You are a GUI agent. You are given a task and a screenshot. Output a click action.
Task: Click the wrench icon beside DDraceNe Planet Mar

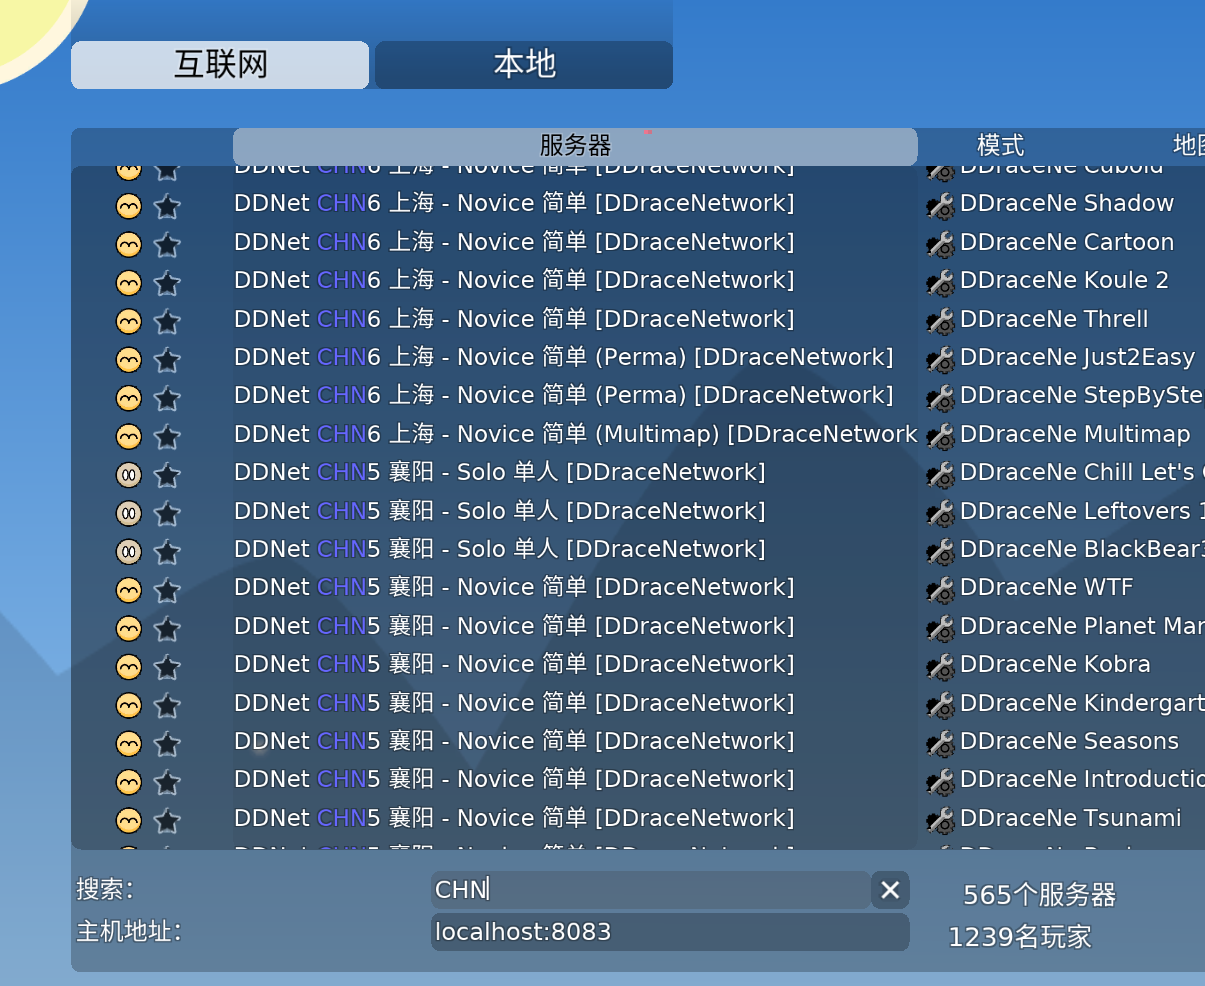pyautogui.click(x=940, y=628)
